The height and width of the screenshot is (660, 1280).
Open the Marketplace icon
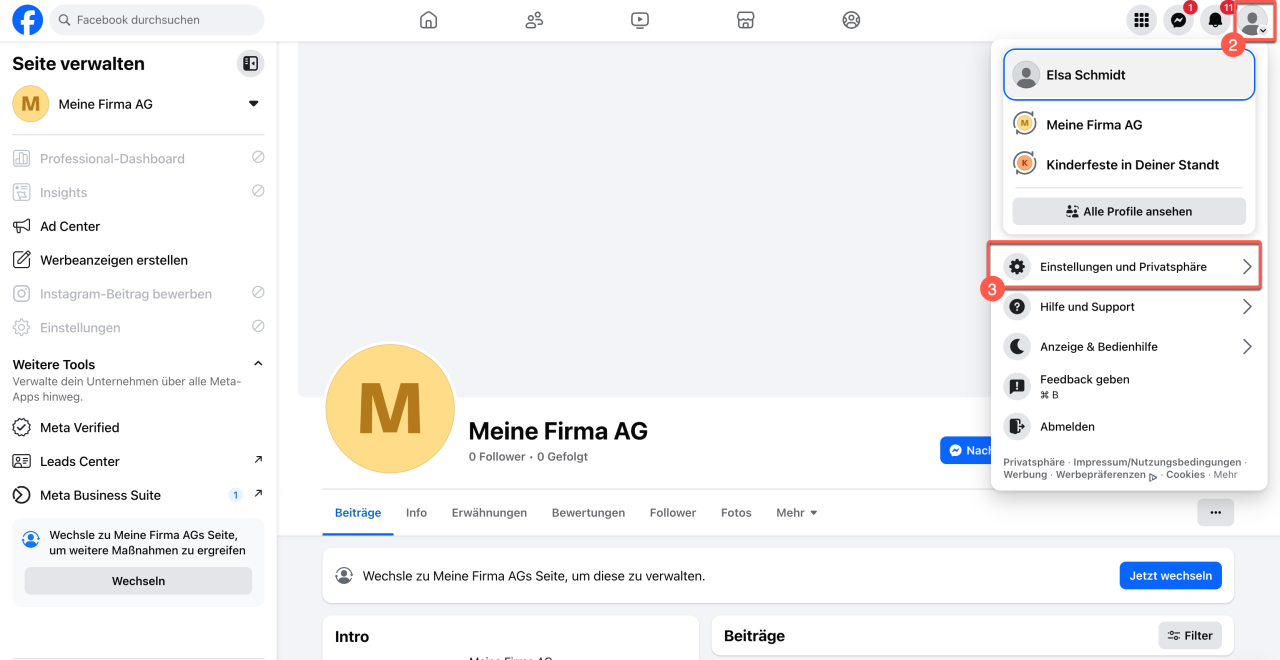tap(745, 20)
